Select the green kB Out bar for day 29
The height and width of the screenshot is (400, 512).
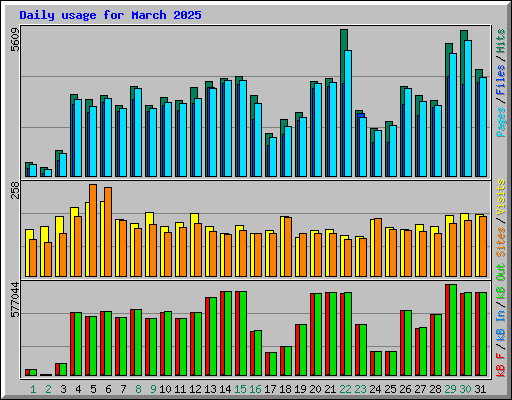pyautogui.click(x=453, y=330)
